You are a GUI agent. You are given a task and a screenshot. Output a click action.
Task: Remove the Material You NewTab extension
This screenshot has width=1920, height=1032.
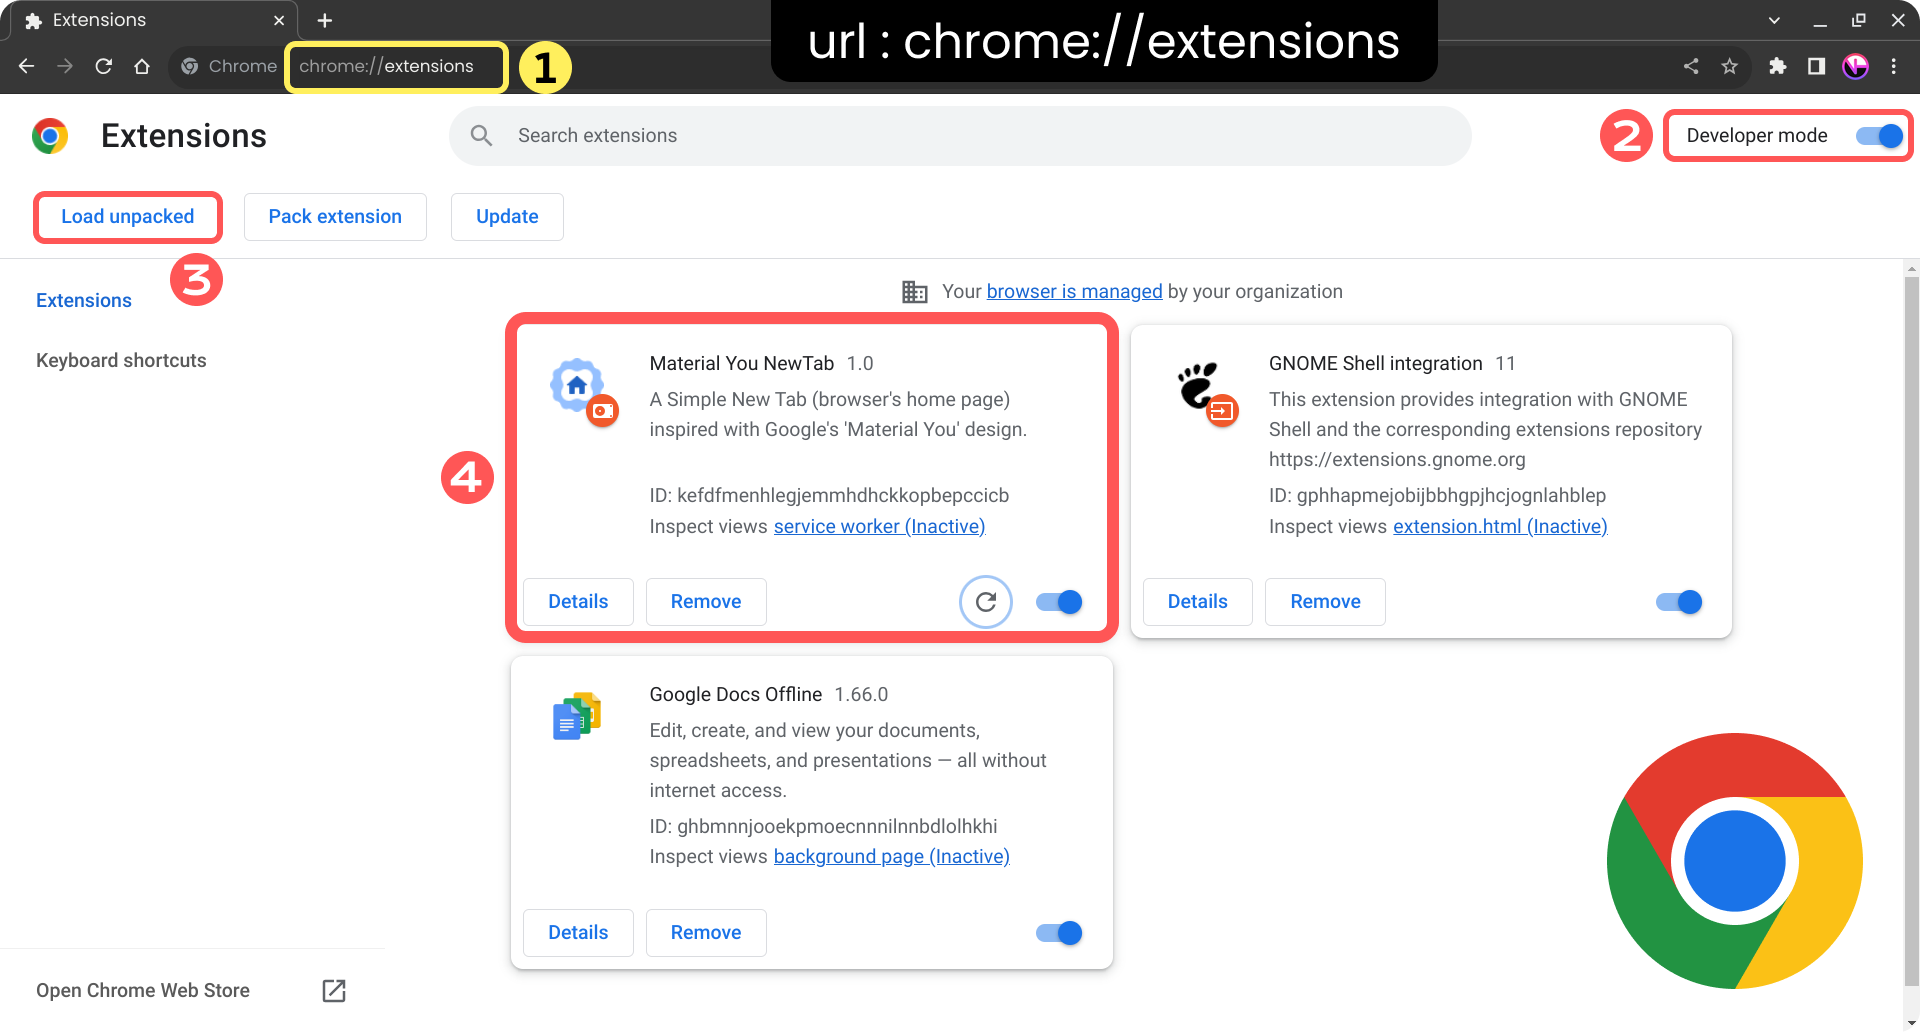click(706, 602)
